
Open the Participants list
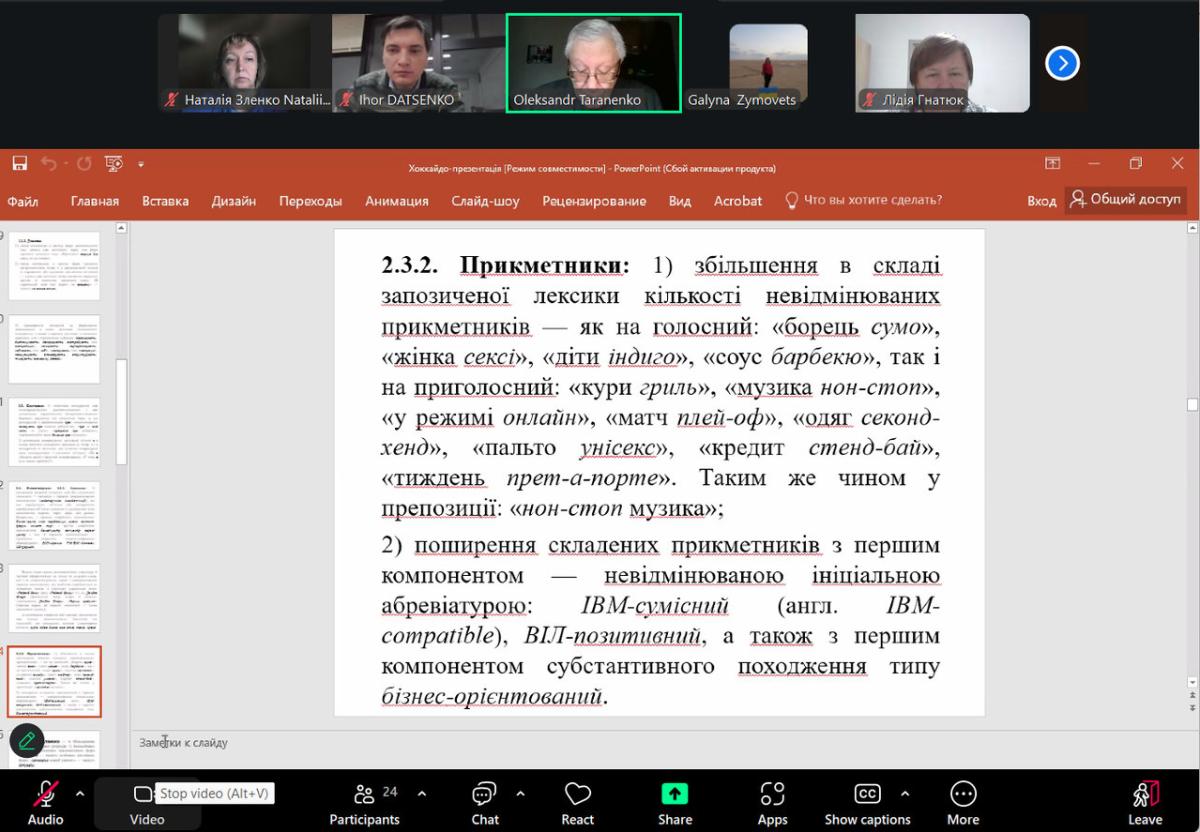click(365, 795)
